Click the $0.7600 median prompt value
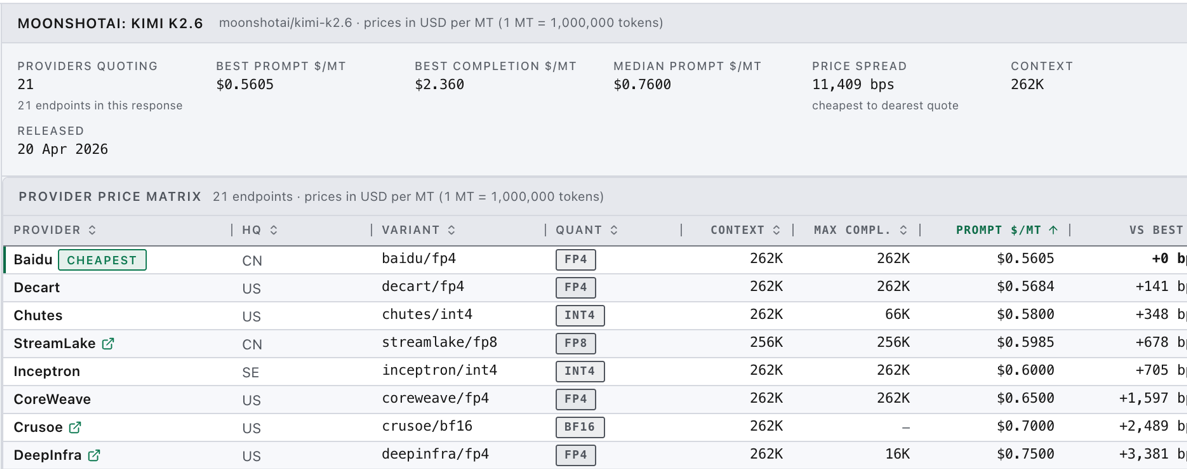The height and width of the screenshot is (469, 1187). pos(642,85)
